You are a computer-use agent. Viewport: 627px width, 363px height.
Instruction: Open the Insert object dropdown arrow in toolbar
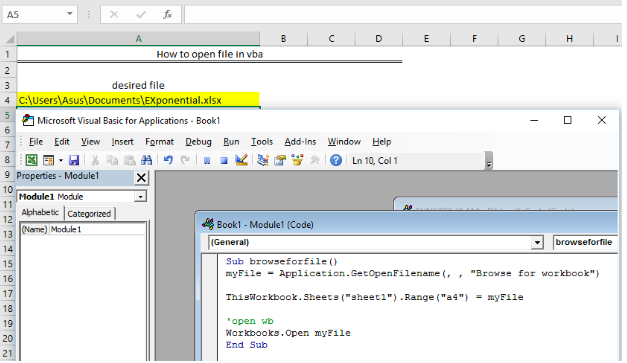coord(61,160)
